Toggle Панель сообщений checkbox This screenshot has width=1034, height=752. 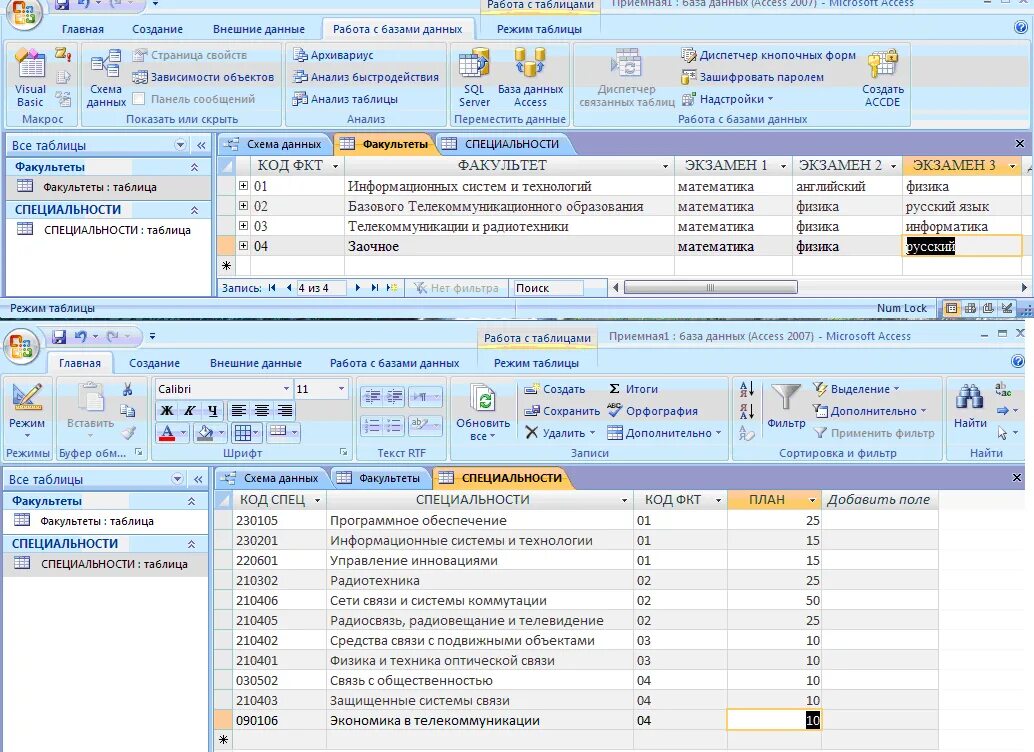(138, 99)
